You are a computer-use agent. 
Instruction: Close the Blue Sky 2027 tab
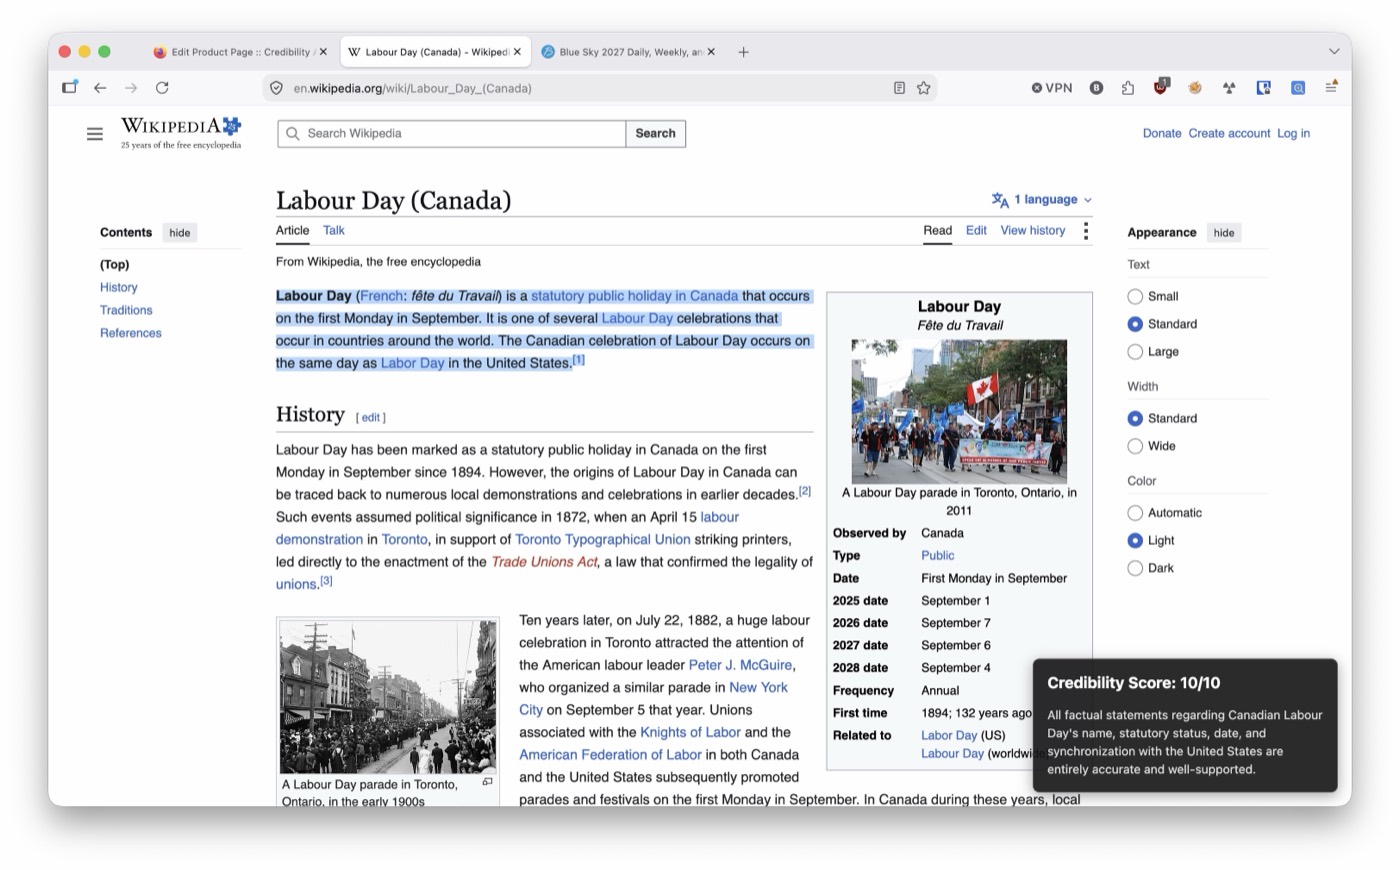point(711,52)
